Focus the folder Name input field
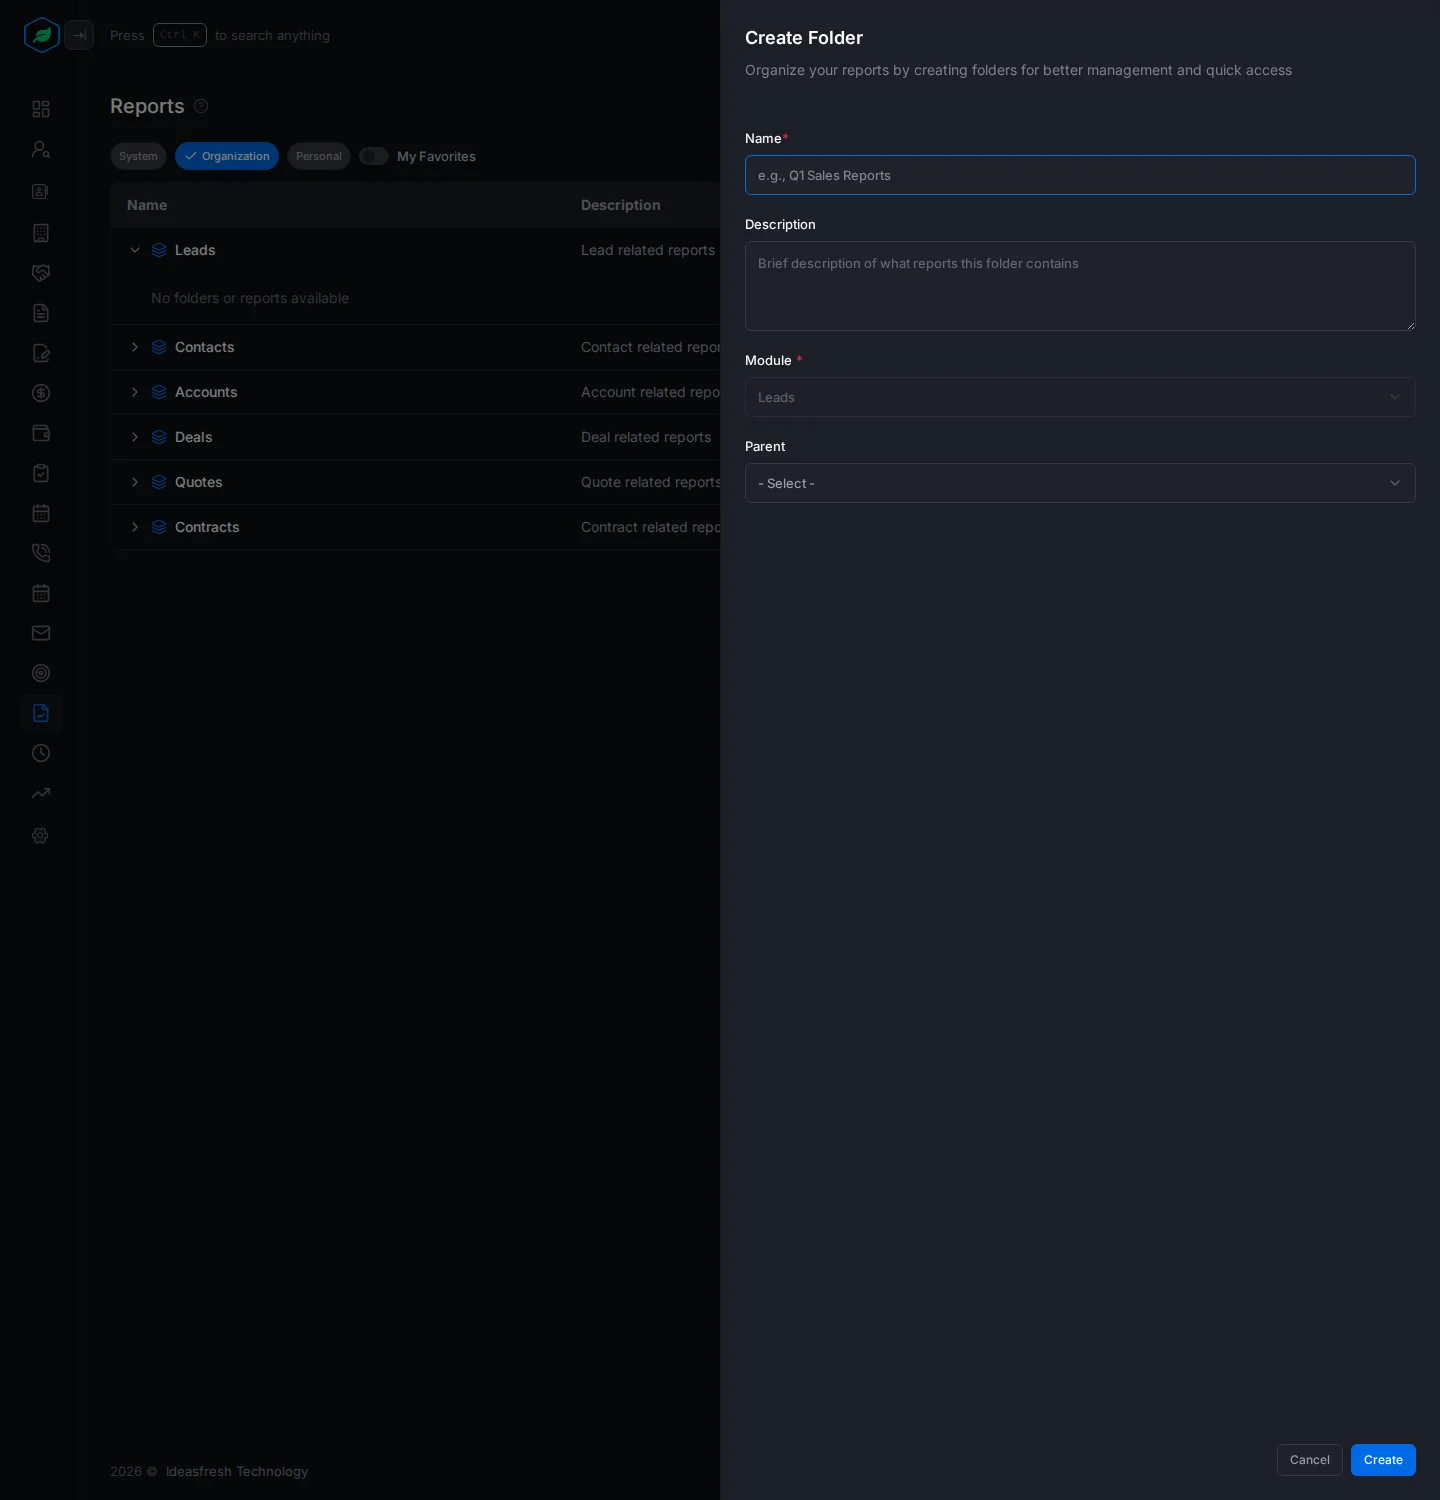 tap(1080, 175)
